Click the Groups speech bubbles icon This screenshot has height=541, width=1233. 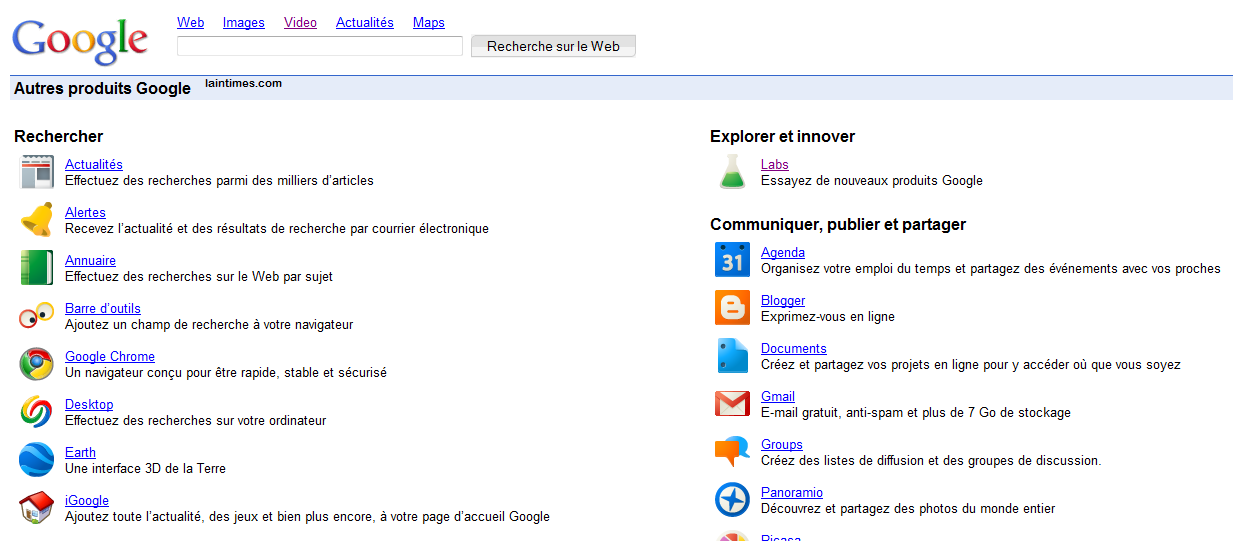(x=733, y=452)
